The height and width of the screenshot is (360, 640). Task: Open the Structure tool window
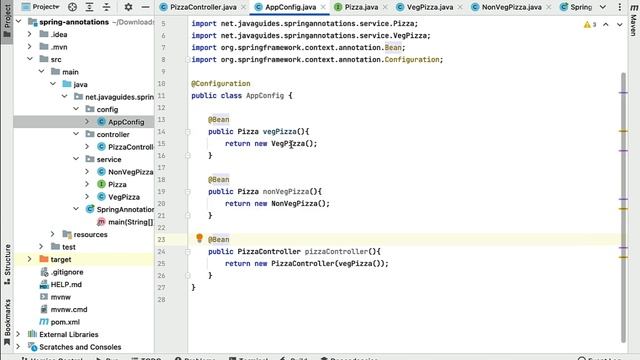pyautogui.click(x=7, y=264)
